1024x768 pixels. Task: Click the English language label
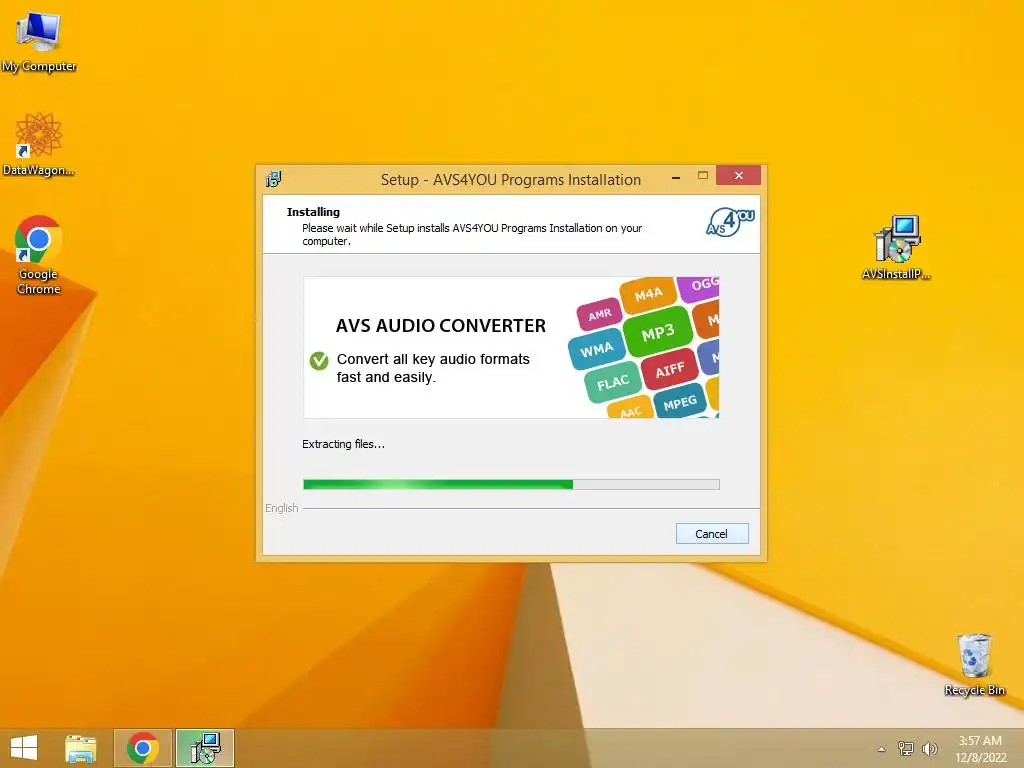coord(281,508)
